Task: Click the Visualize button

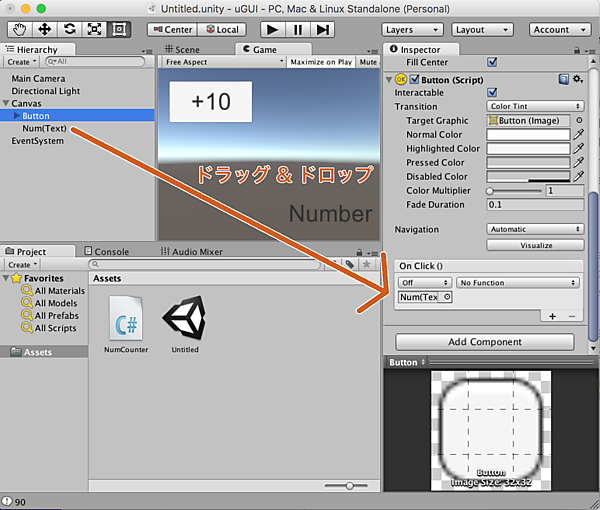Action: pyautogui.click(x=535, y=245)
